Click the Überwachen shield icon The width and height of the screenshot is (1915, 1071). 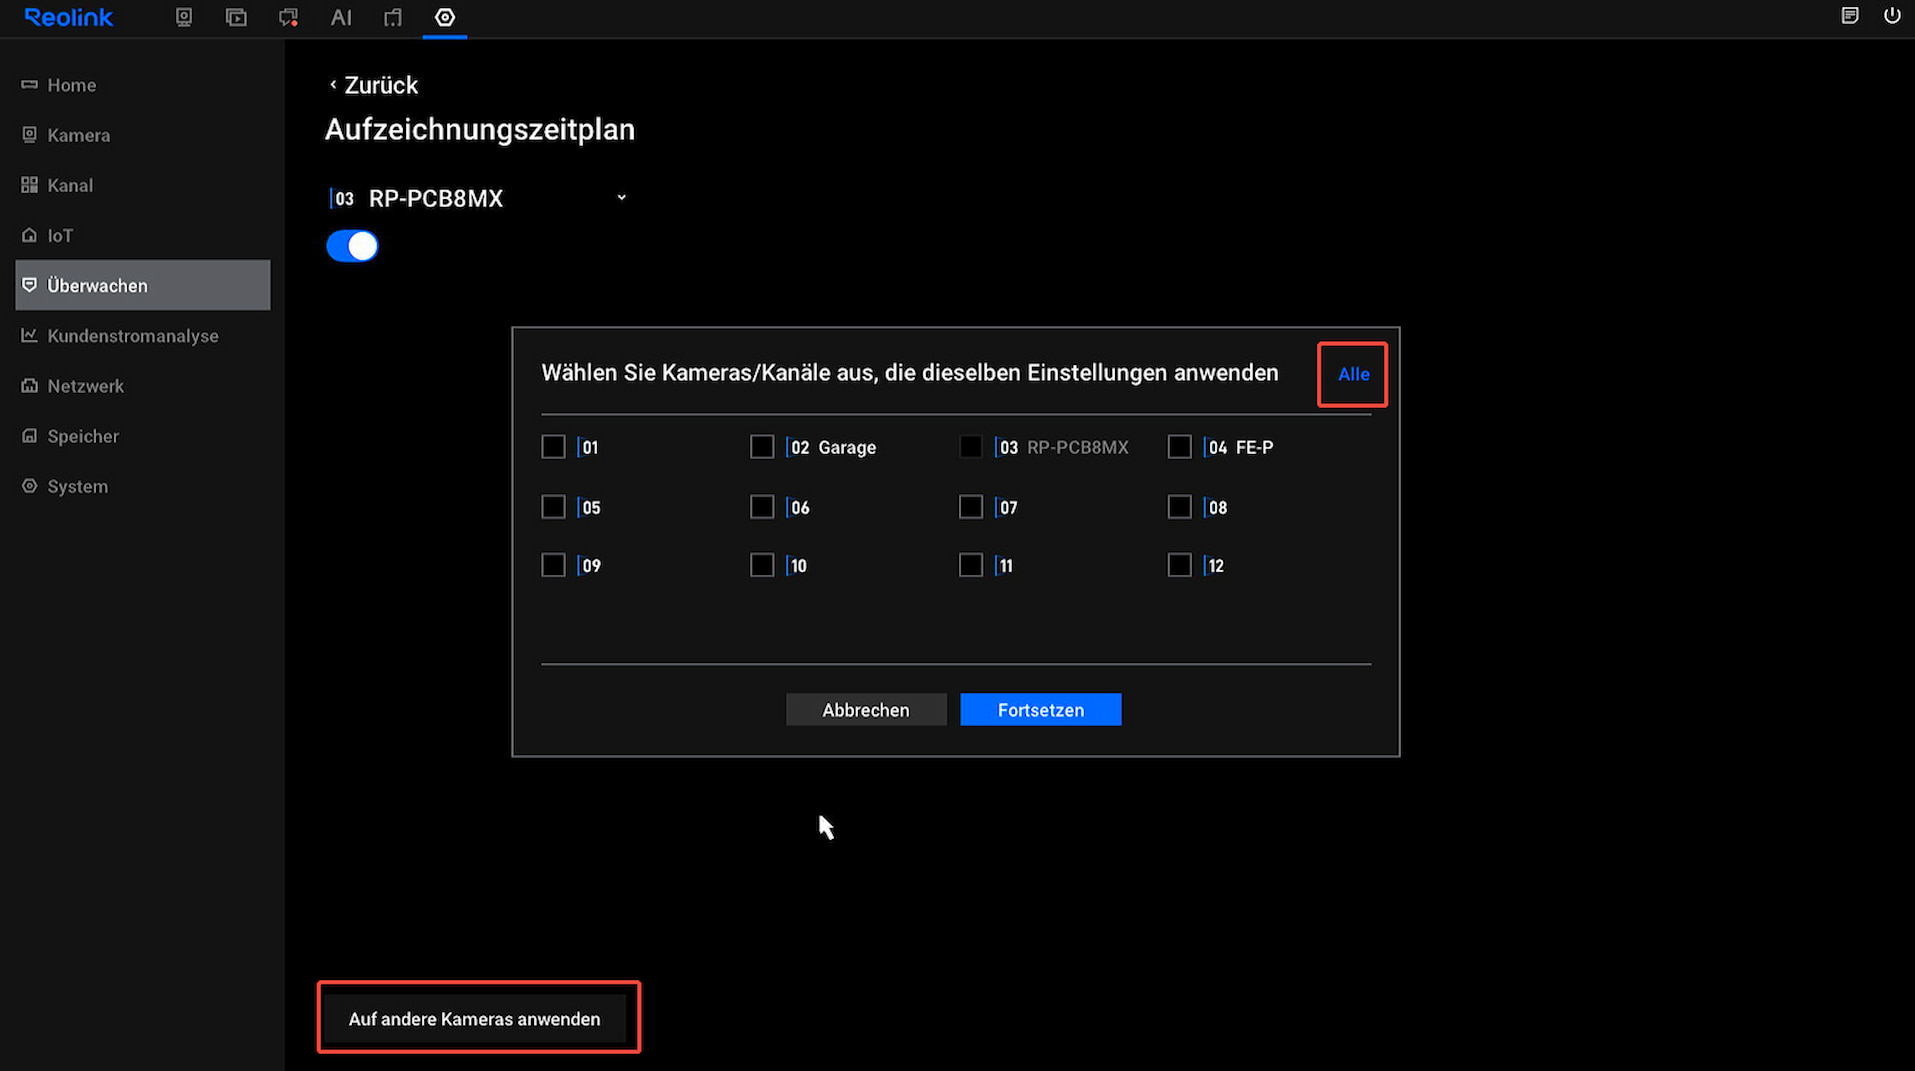coord(29,285)
